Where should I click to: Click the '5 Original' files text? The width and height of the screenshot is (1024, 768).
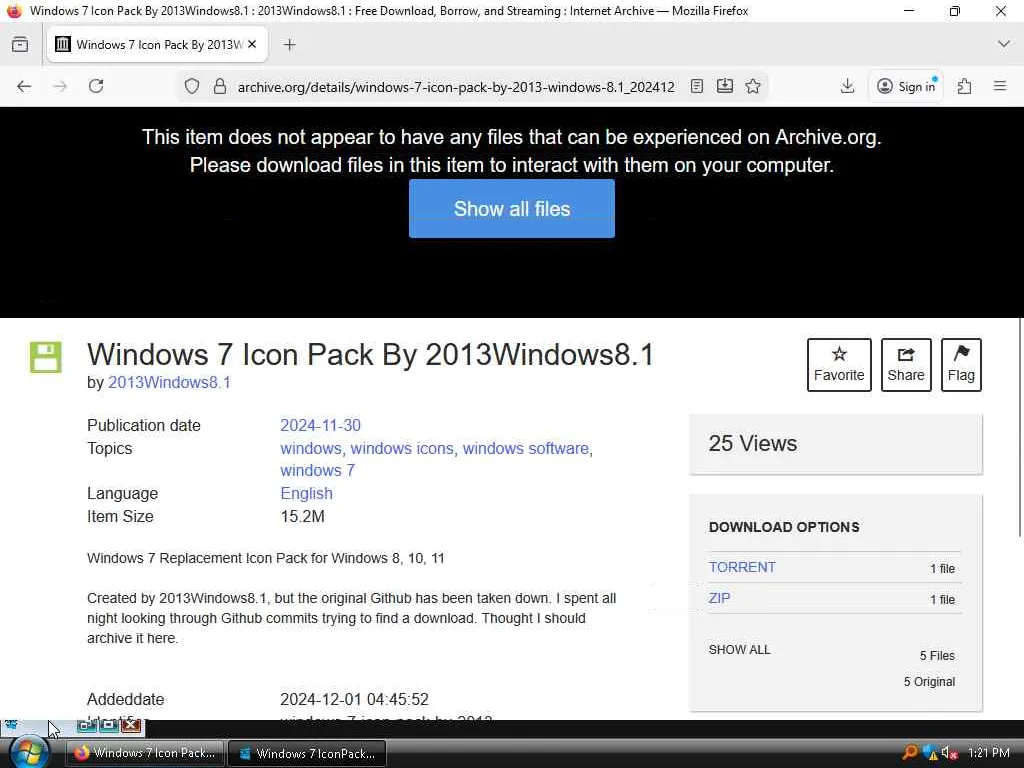(929, 682)
